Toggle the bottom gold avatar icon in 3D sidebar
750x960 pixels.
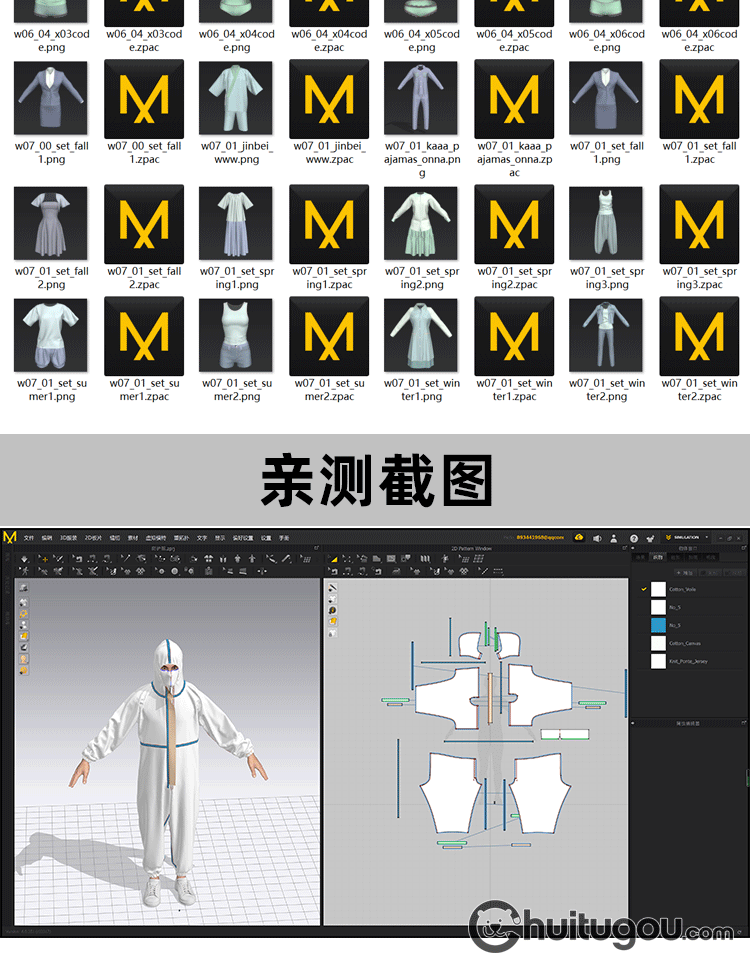23,670
